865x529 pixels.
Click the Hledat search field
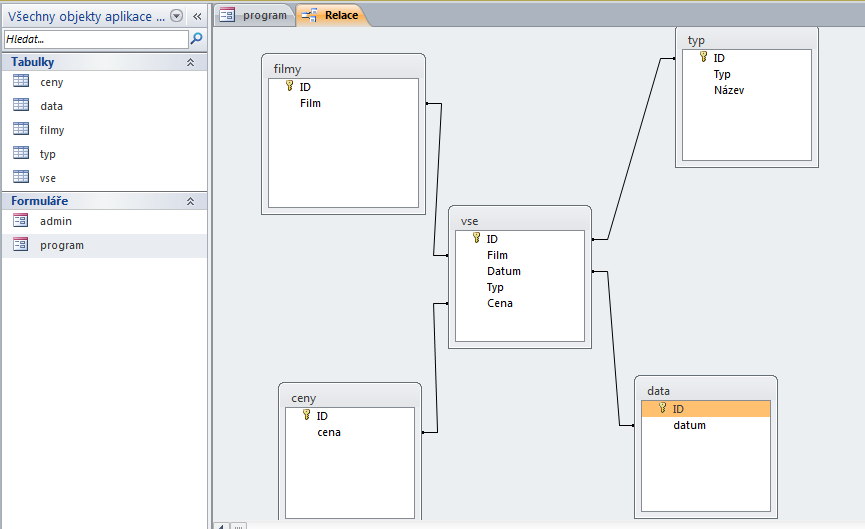(x=95, y=39)
